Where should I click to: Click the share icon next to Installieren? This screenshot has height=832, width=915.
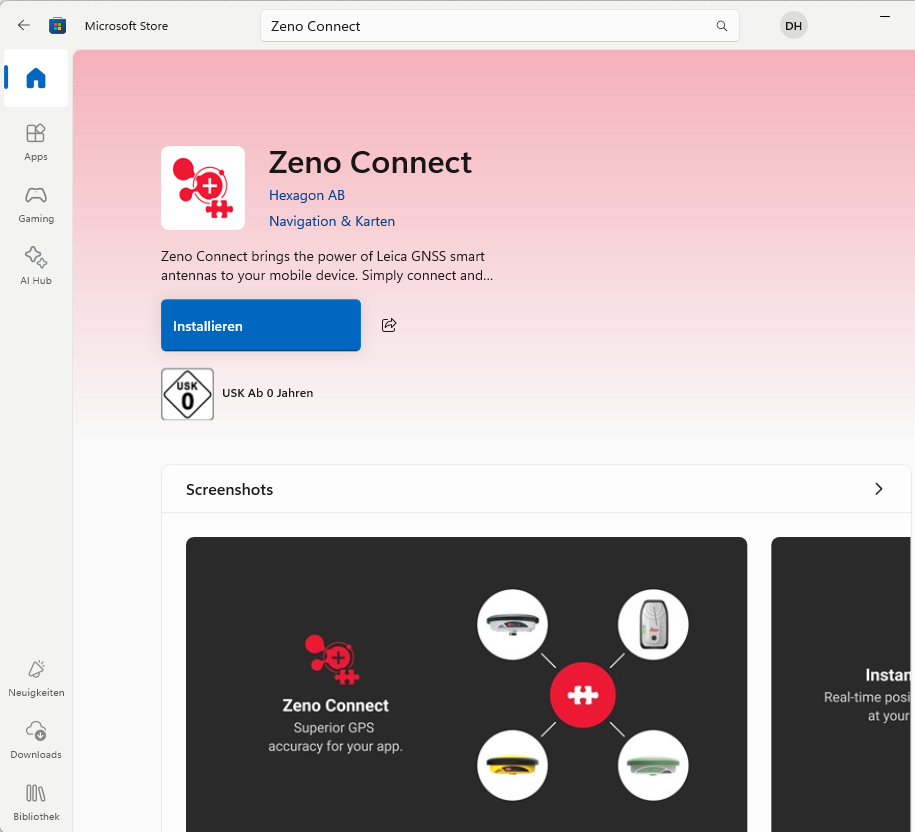point(389,325)
